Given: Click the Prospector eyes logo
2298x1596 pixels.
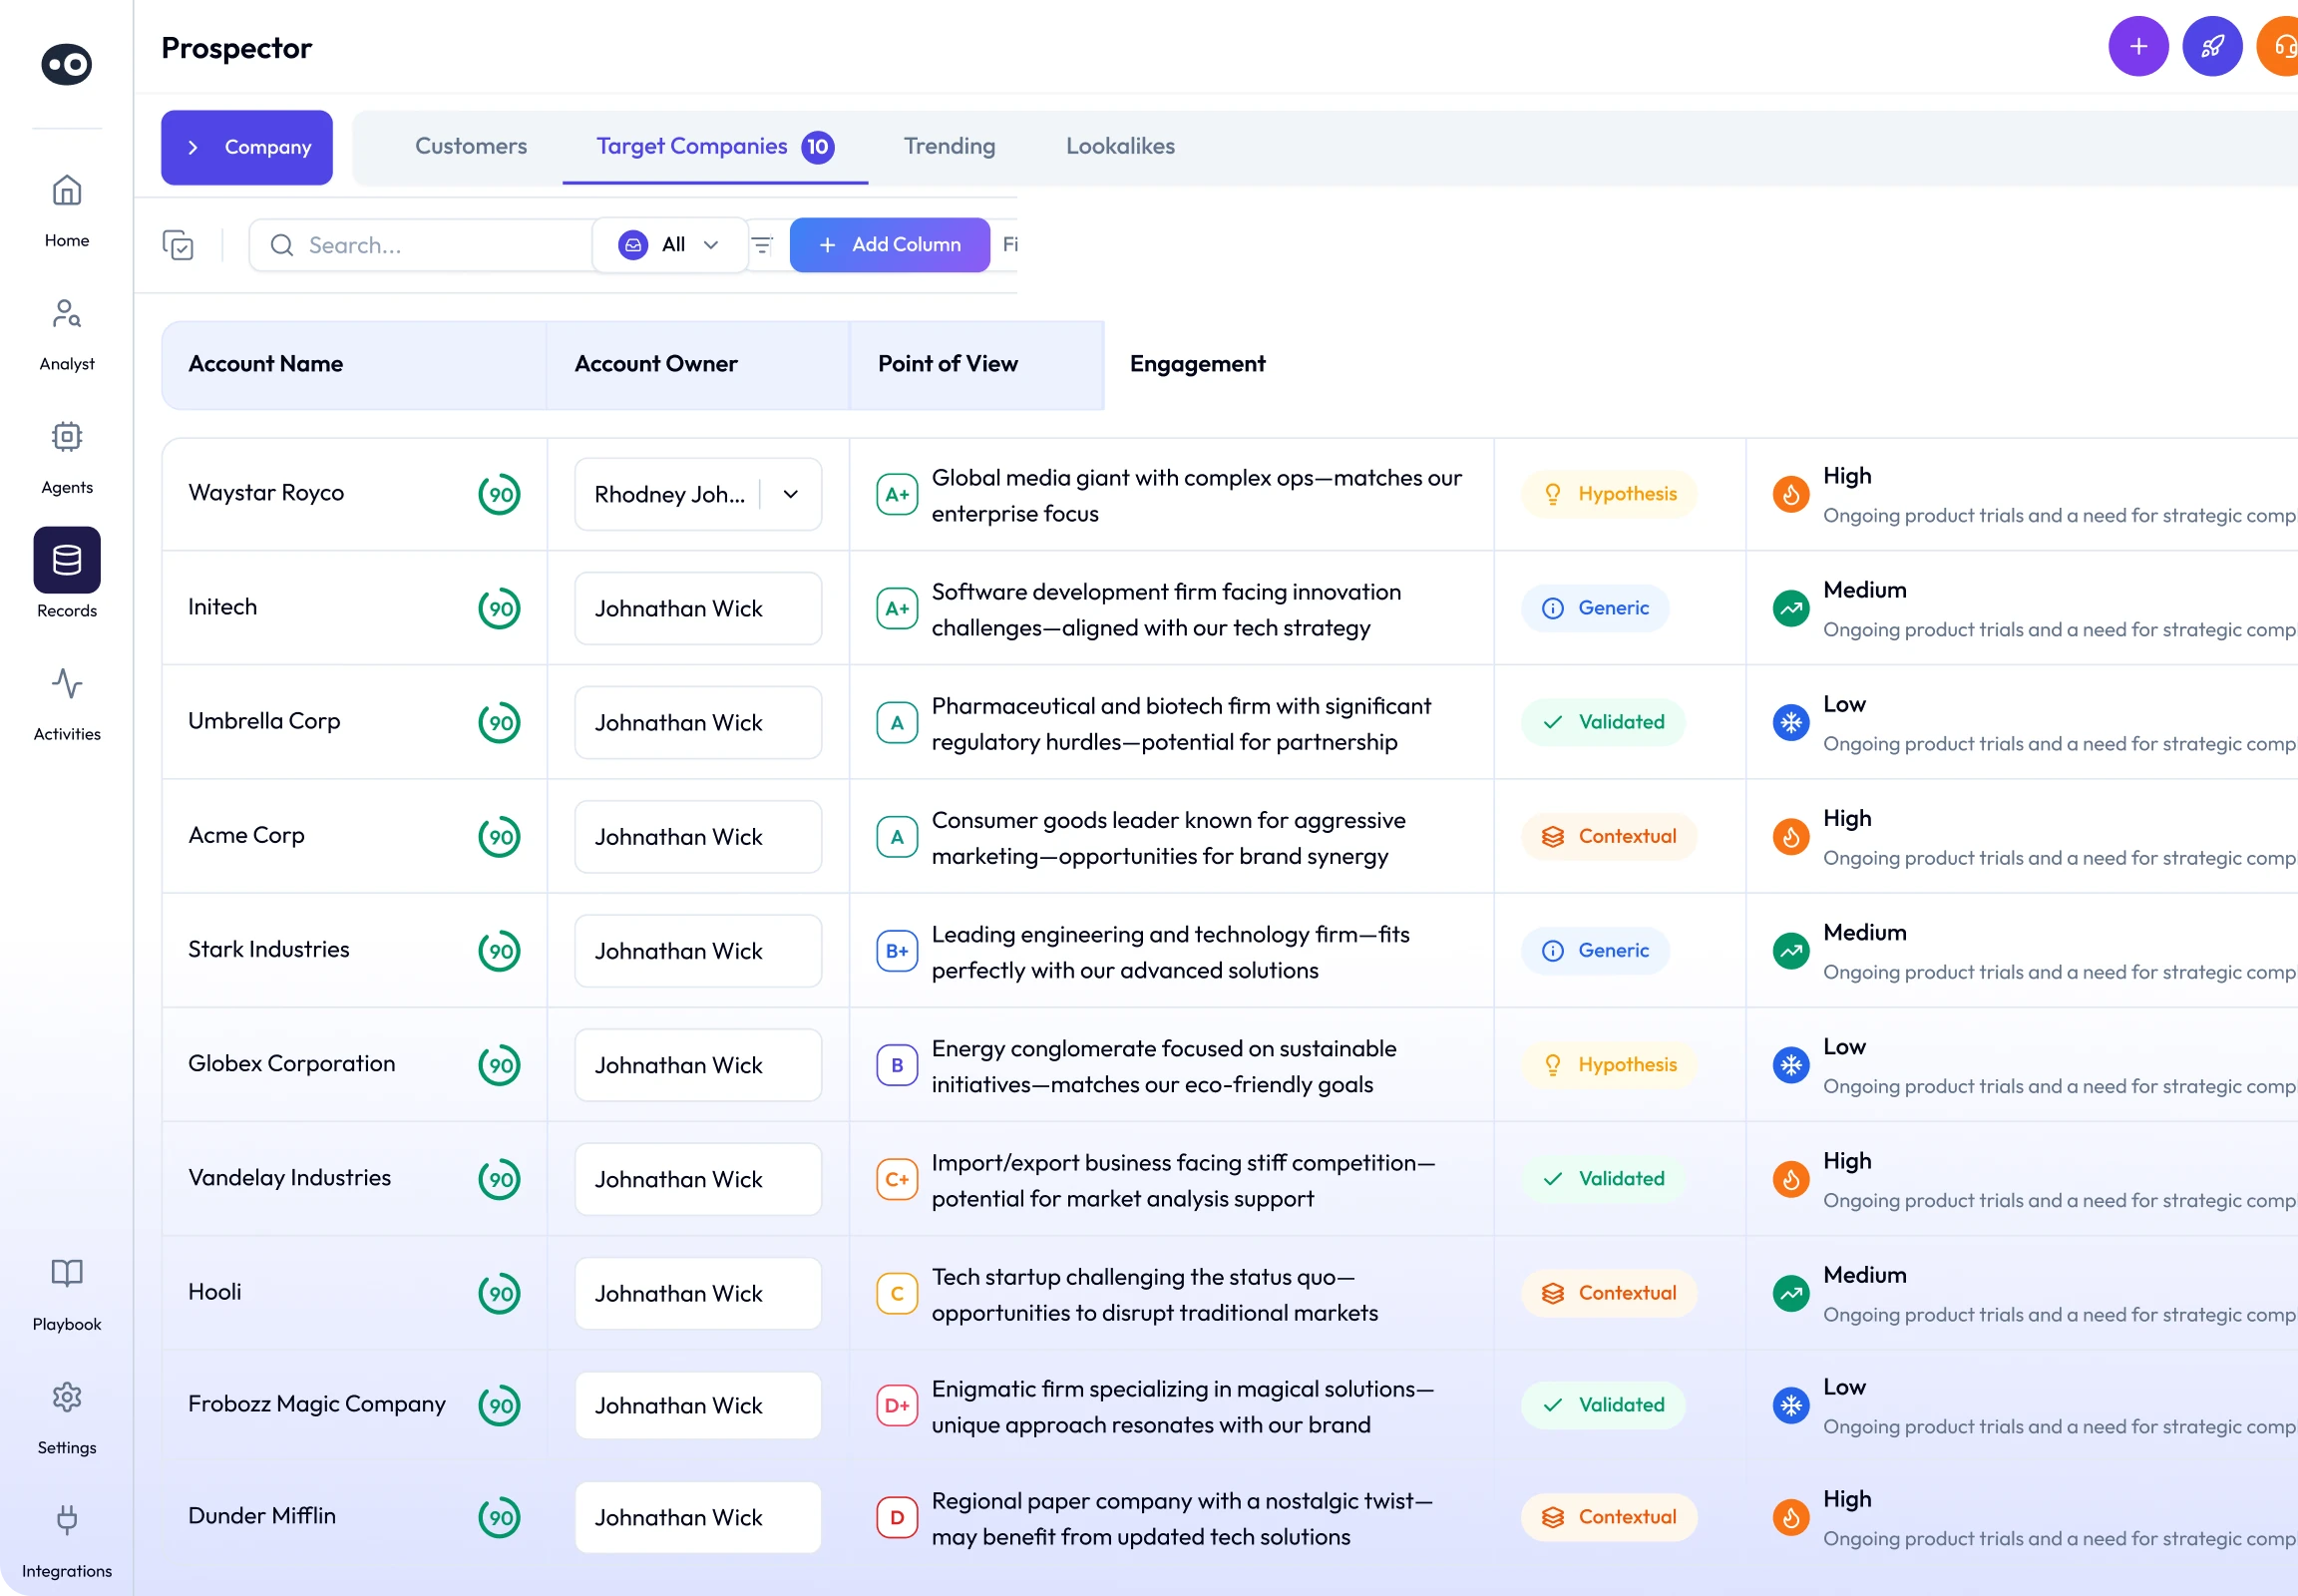Looking at the screenshot, I should (67, 65).
